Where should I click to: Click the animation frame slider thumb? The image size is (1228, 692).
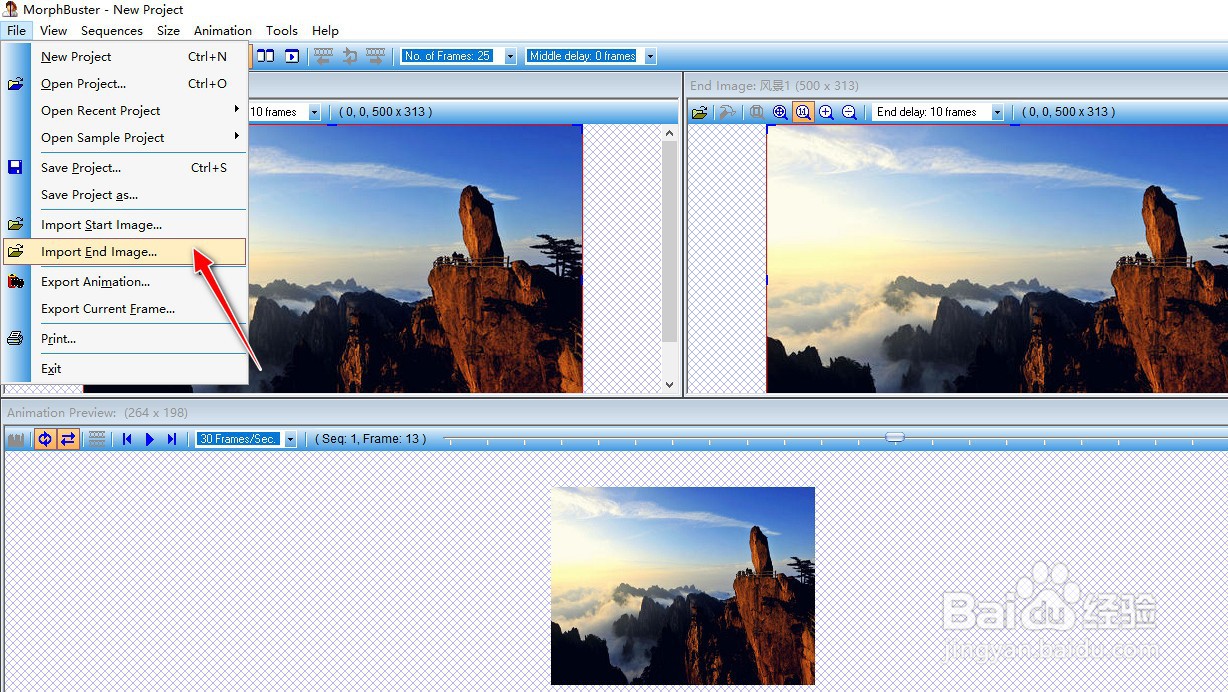coord(895,437)
